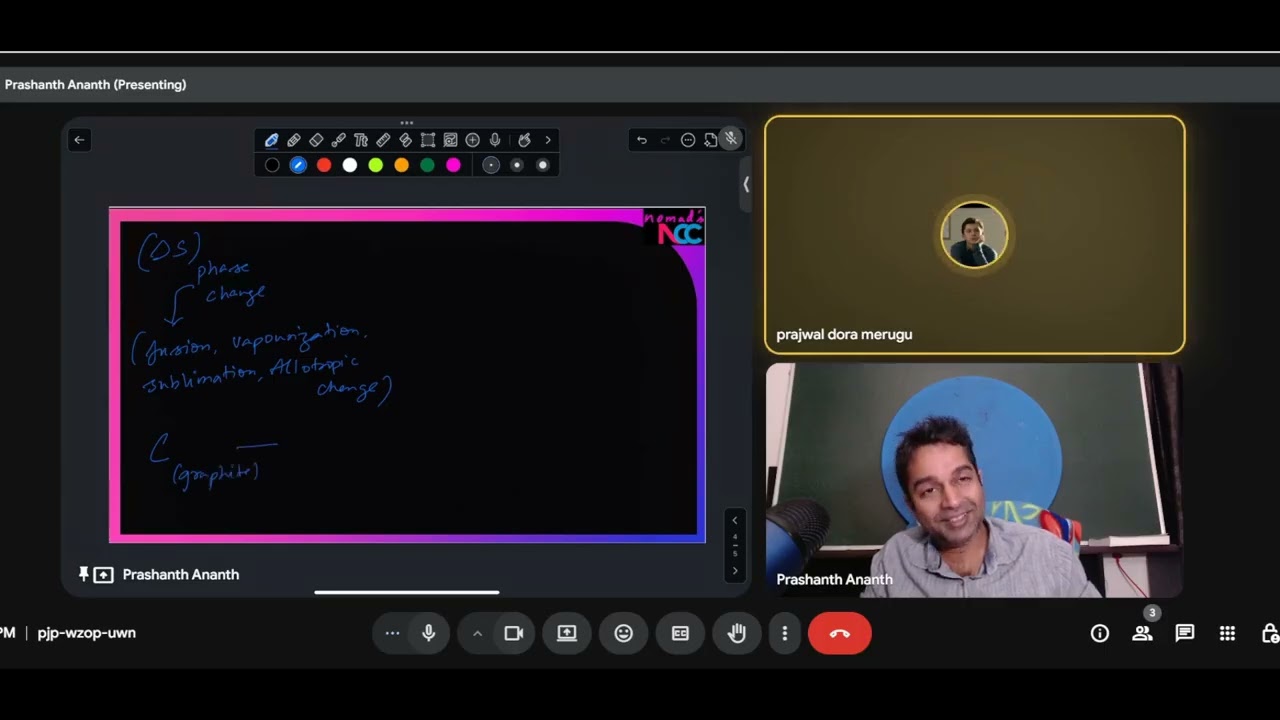Screen dimensions: 1280x720
Task: Click the new page sparkle icon
Action: click(710, 140)
